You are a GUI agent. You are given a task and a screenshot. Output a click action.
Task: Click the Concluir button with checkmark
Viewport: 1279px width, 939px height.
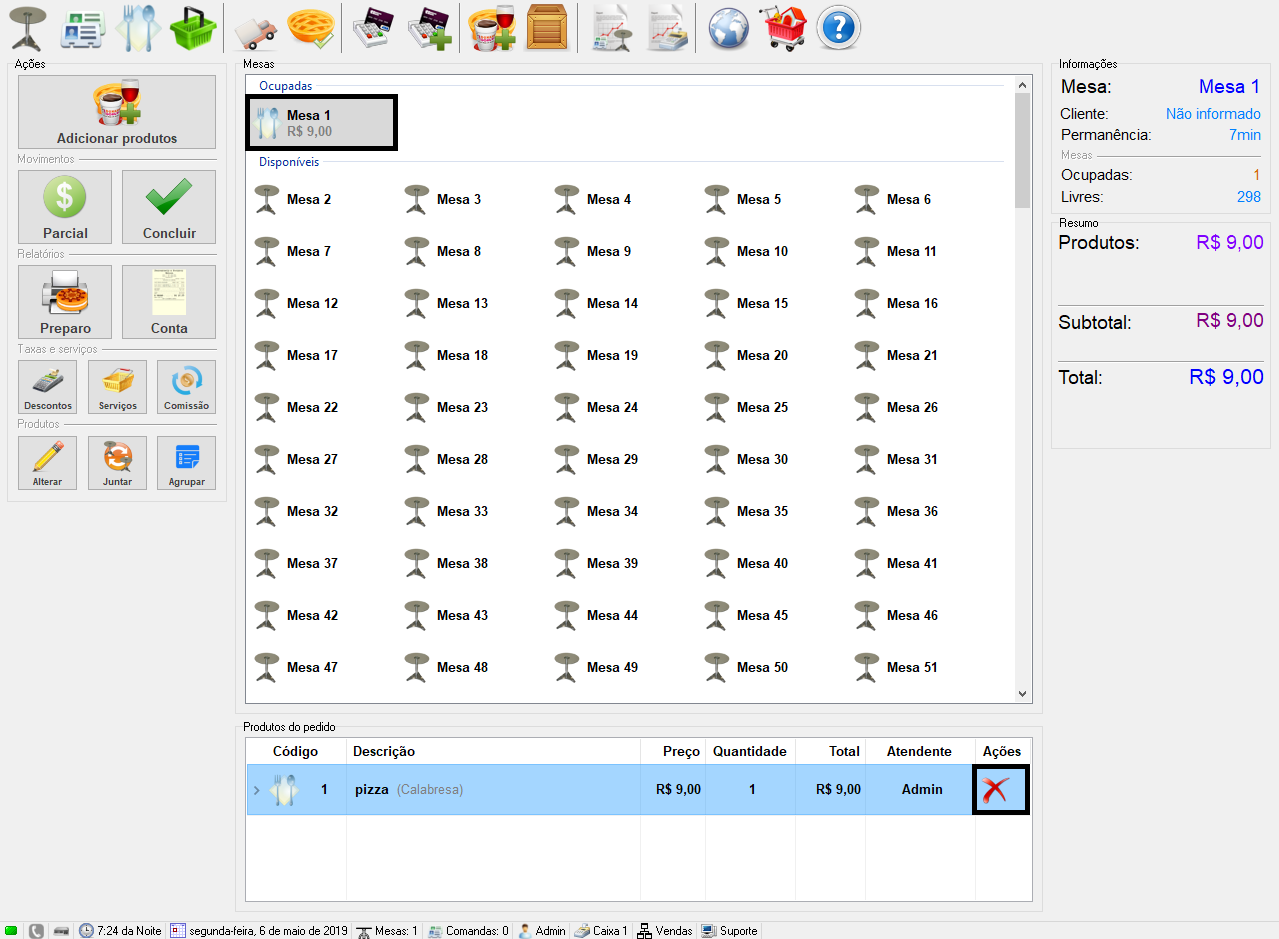pyautogui.click(x=169, y=207)
